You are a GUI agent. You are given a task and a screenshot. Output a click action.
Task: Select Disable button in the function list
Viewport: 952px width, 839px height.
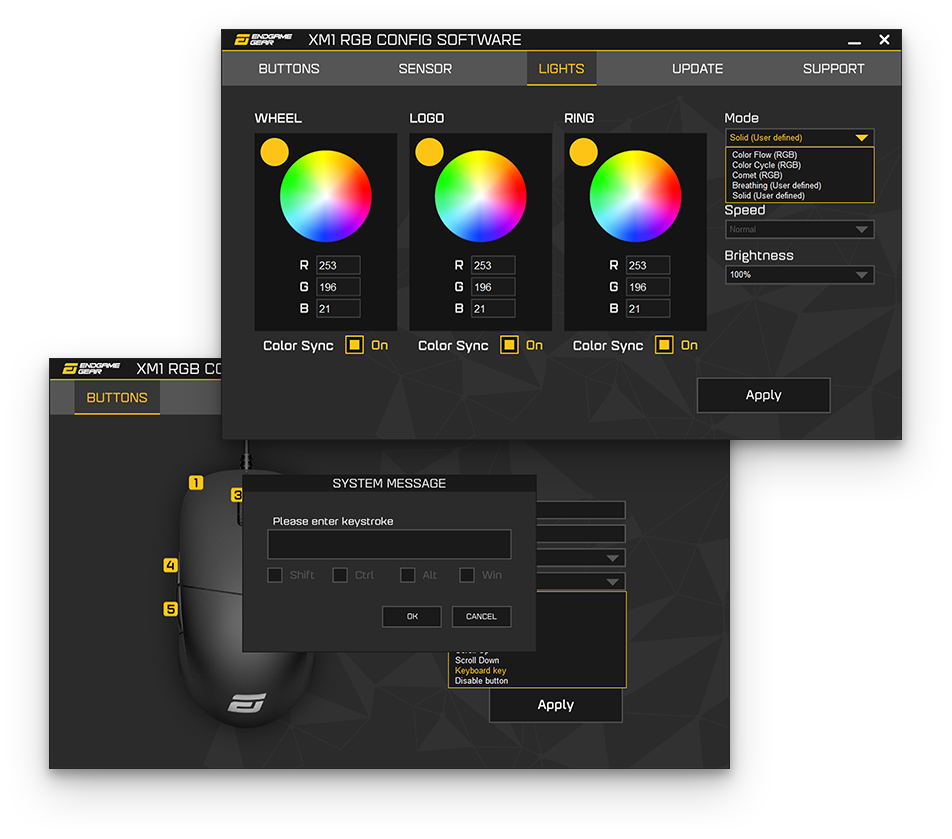point(481,681)
